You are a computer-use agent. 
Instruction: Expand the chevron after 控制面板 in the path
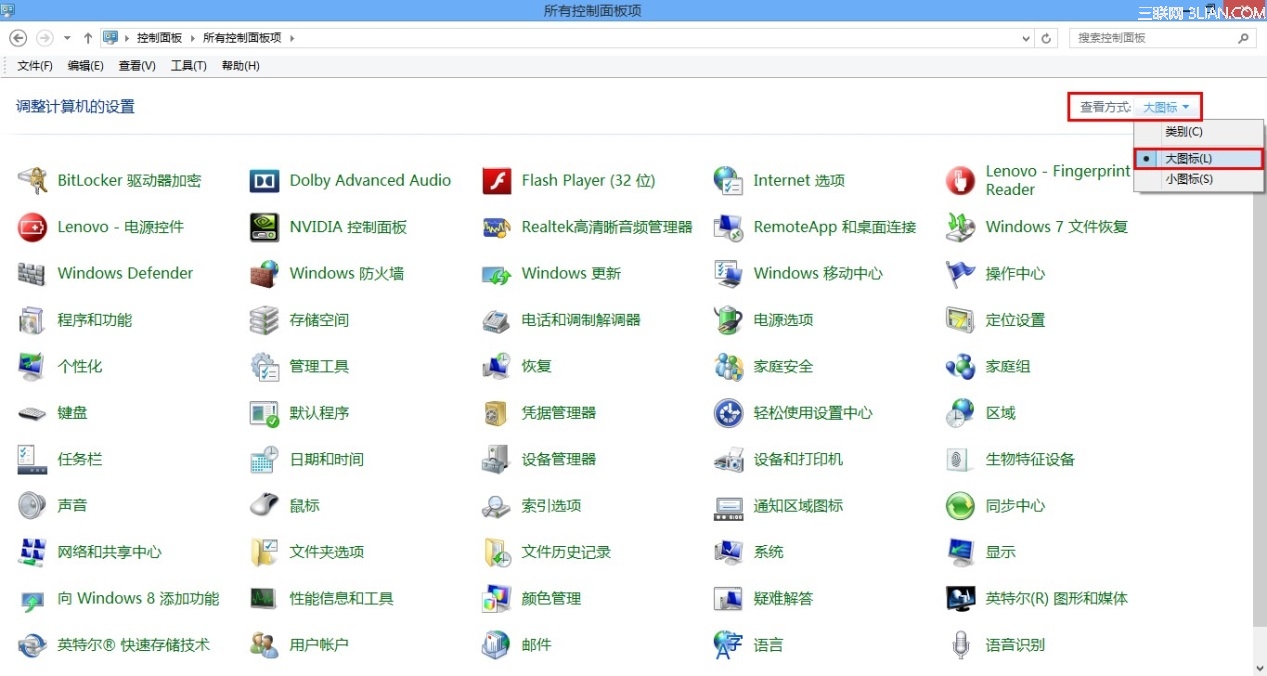[192, 38]
